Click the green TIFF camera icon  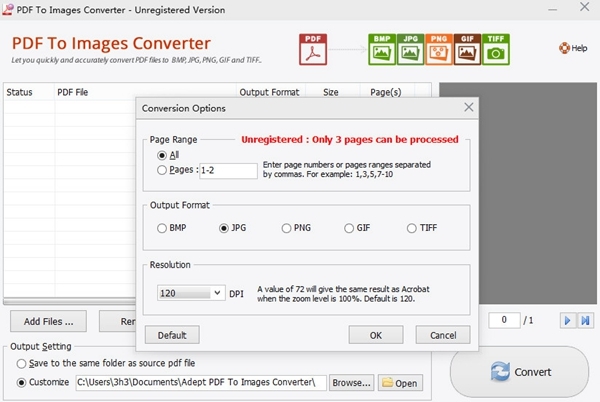tap(496, 50)
